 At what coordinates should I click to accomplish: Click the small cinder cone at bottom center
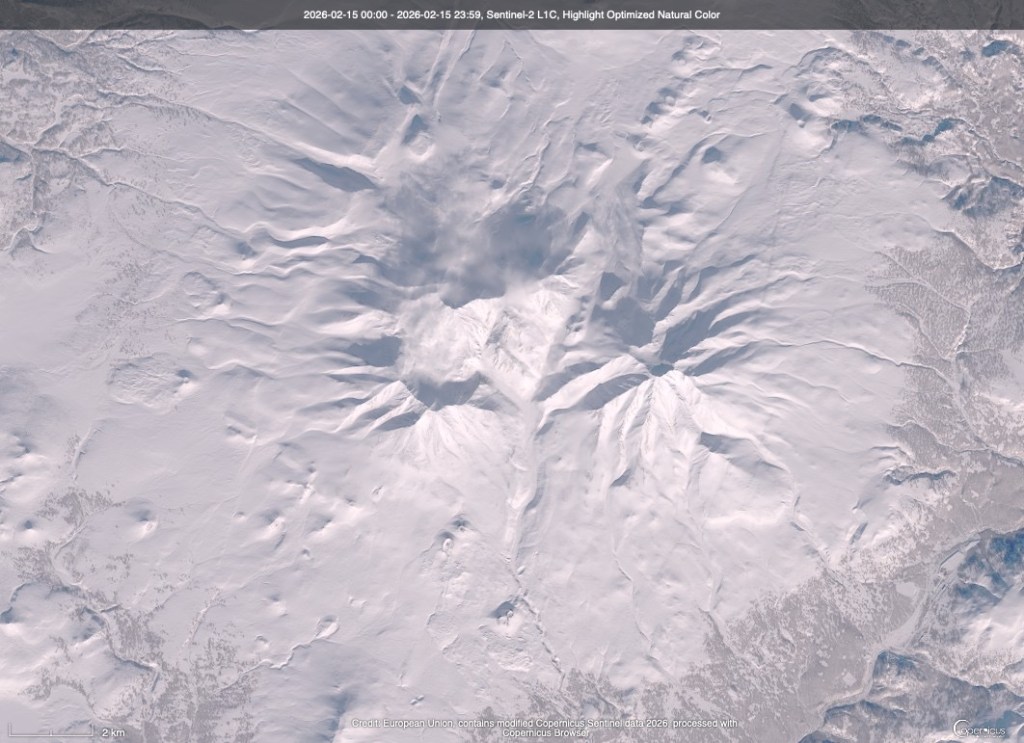tap(507, 610)
